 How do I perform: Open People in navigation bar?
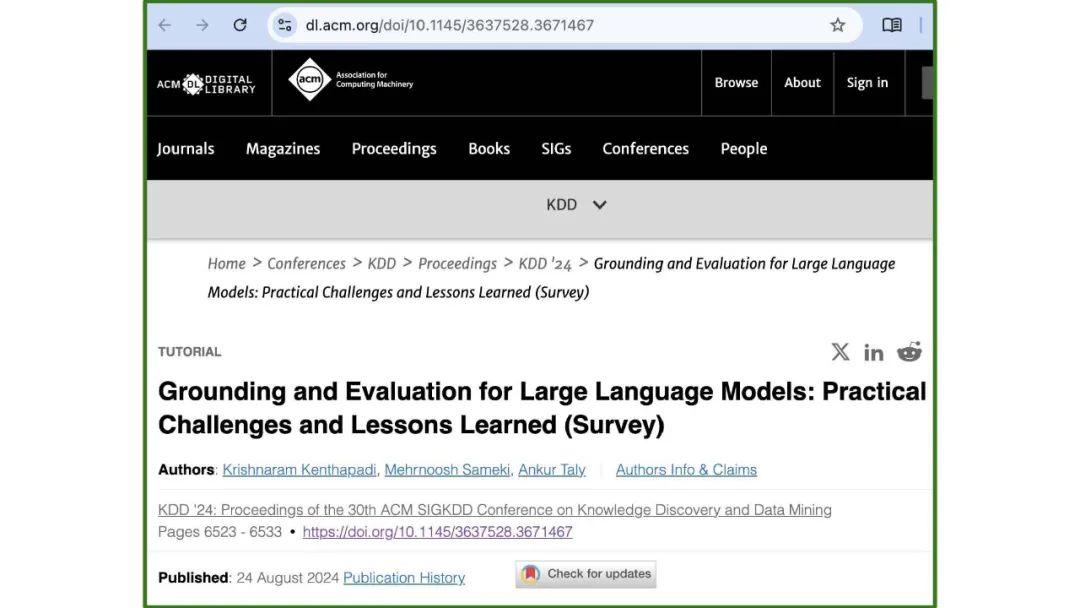point(744,149)
